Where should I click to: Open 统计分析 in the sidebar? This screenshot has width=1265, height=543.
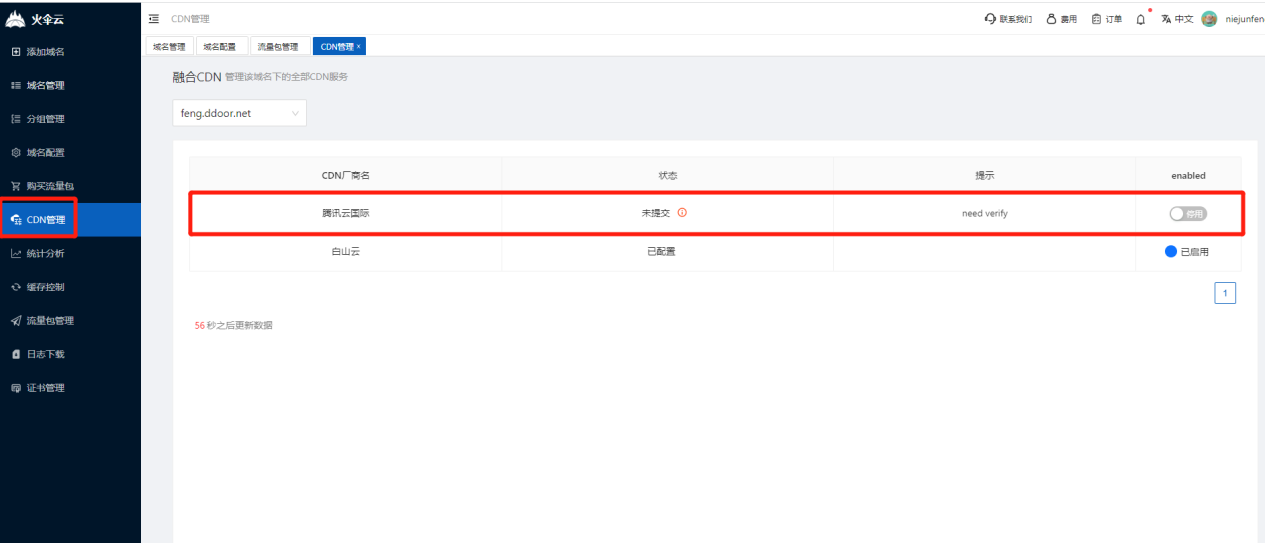pyautogui.click(x=45, y=253)
